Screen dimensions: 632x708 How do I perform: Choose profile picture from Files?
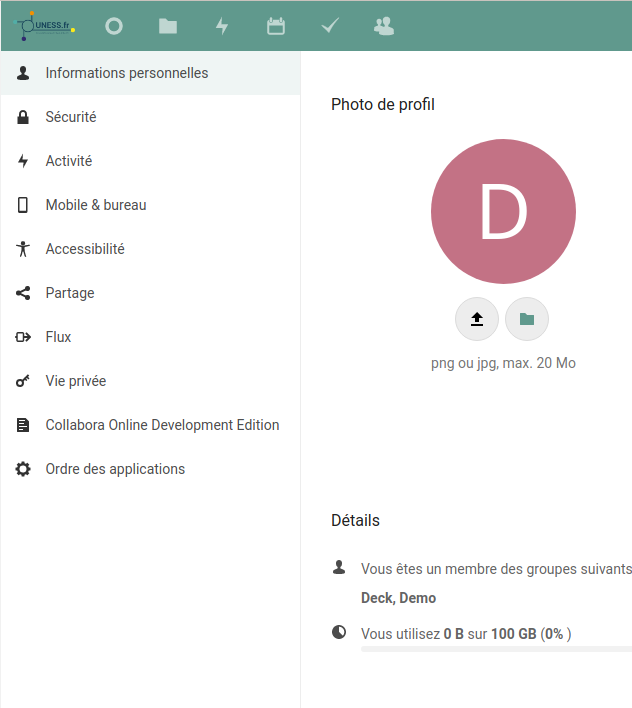[x=527, y=319]
